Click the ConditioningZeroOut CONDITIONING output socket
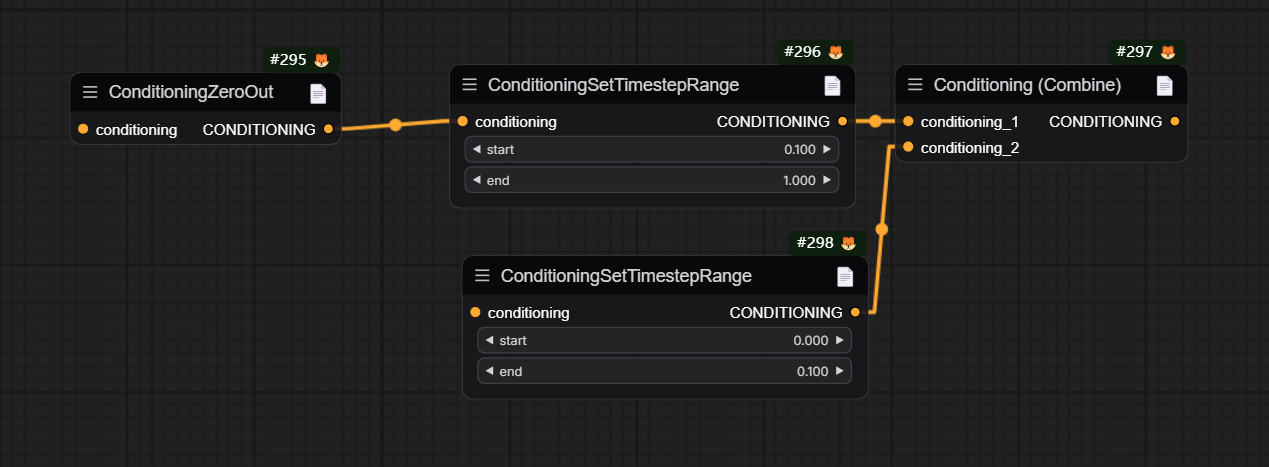Screen dimensions: 1269x467 tap(328, 129)
